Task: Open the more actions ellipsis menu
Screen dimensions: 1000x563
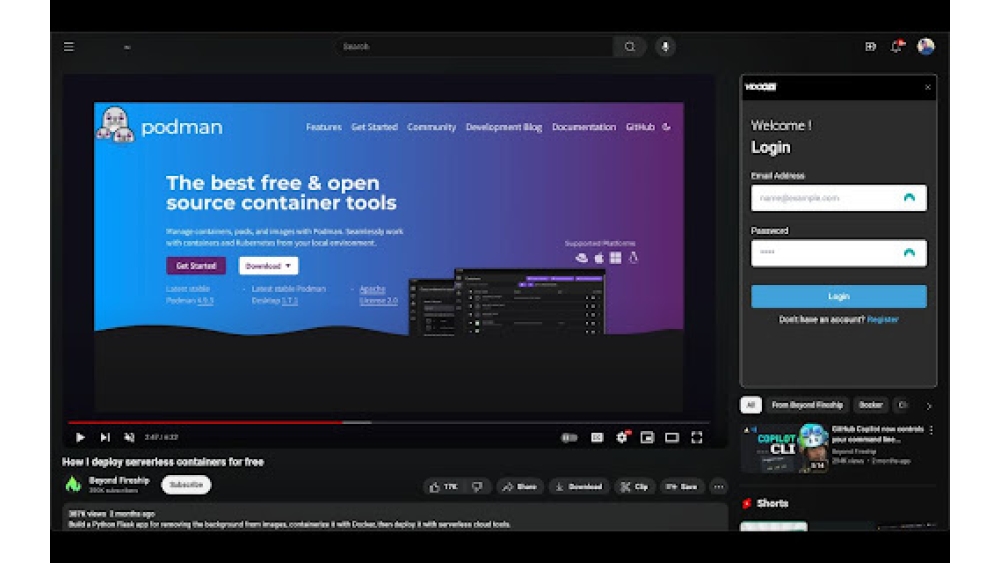Action: pos(719,486)
